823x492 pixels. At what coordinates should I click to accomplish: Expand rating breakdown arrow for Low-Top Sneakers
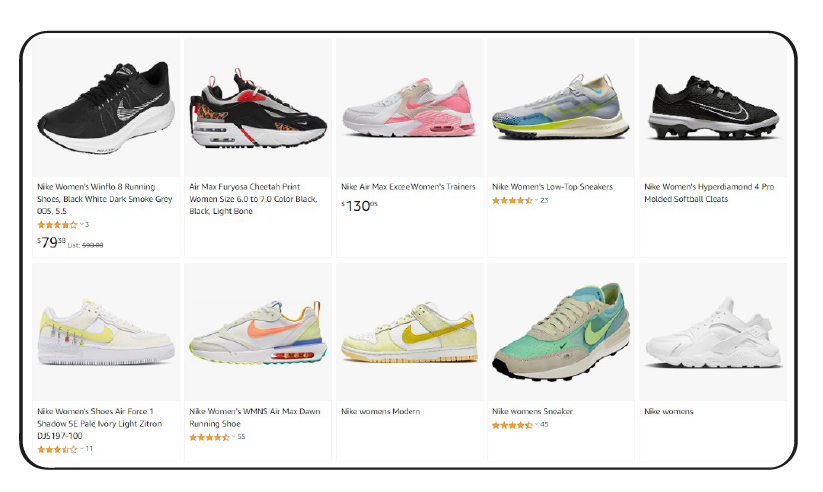point(536,200)
